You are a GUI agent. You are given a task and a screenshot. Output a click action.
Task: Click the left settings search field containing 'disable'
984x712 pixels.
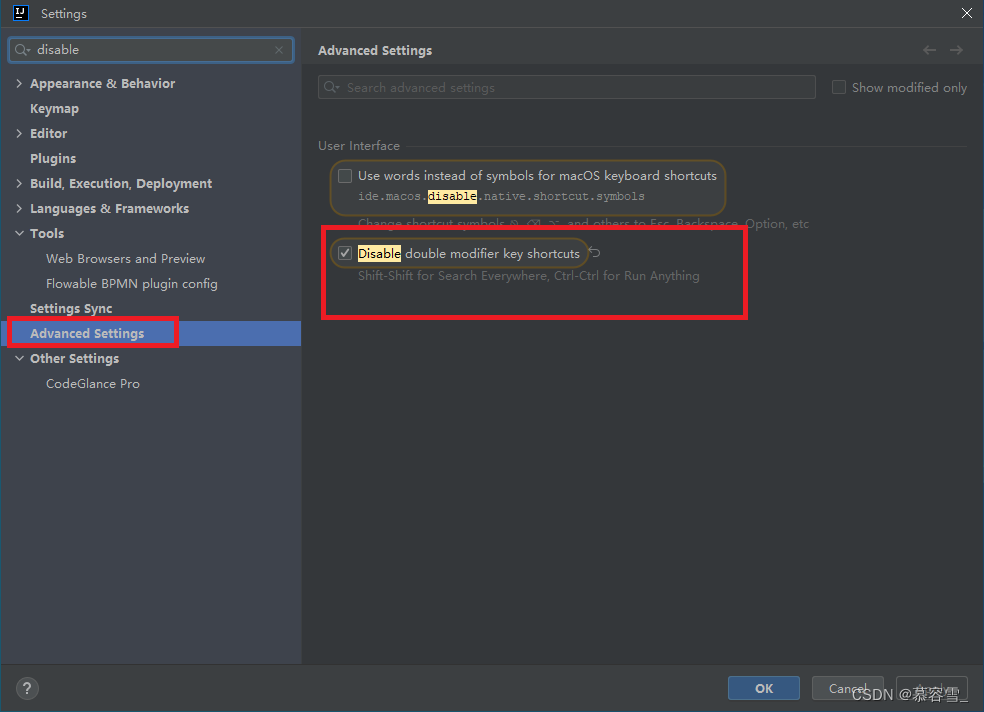pos(151,50)
